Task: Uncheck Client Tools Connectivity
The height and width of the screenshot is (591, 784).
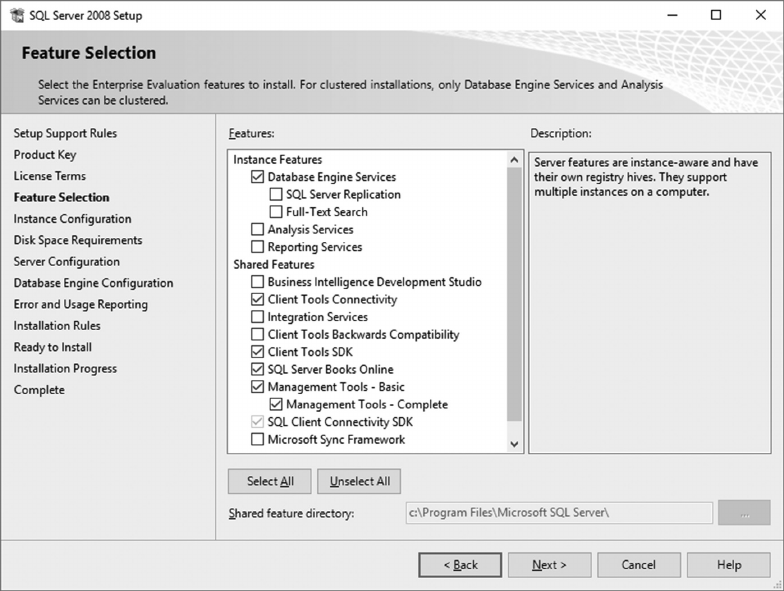Action: (x=257, y=299)
